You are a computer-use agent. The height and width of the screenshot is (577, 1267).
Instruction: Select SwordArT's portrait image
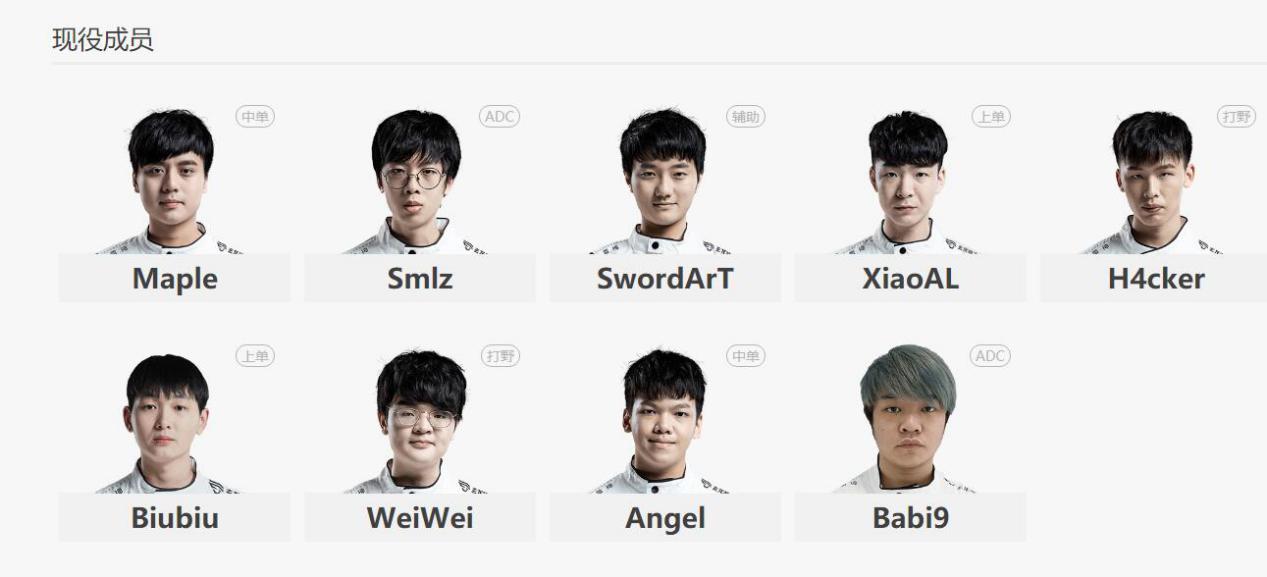pyautogui.click(x=663, y=180)
